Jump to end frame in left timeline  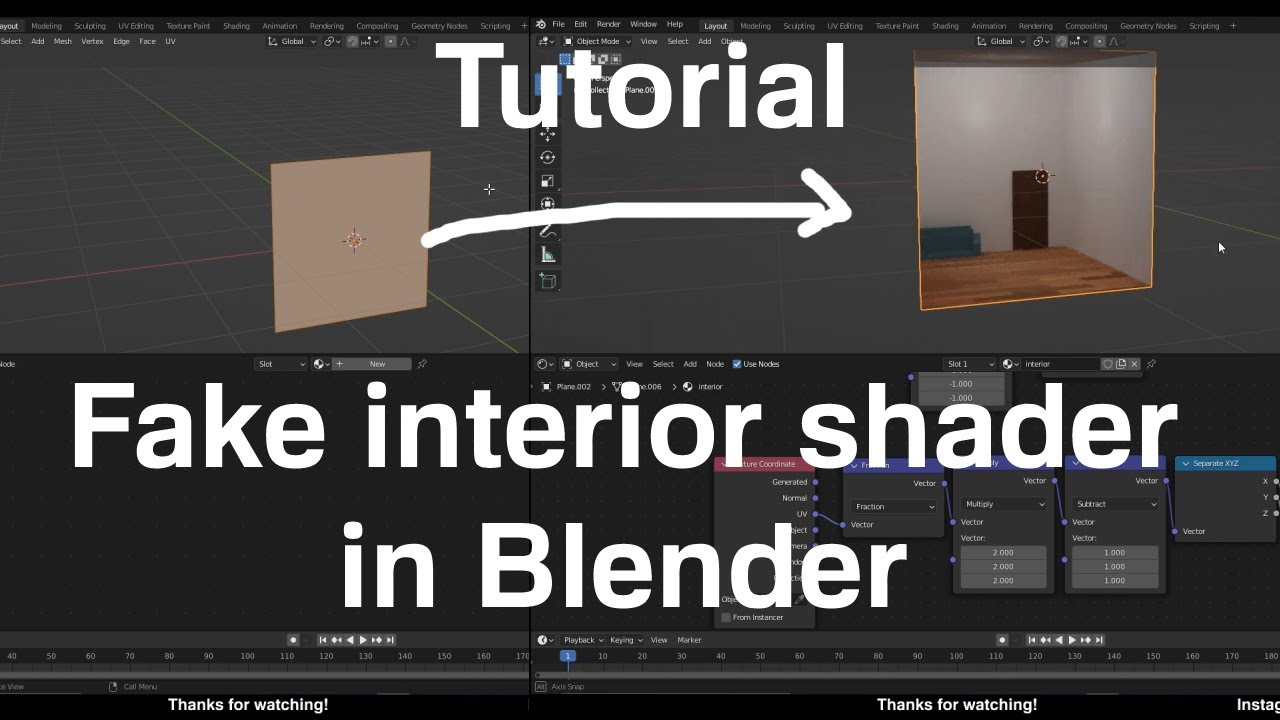pos(390,640)
